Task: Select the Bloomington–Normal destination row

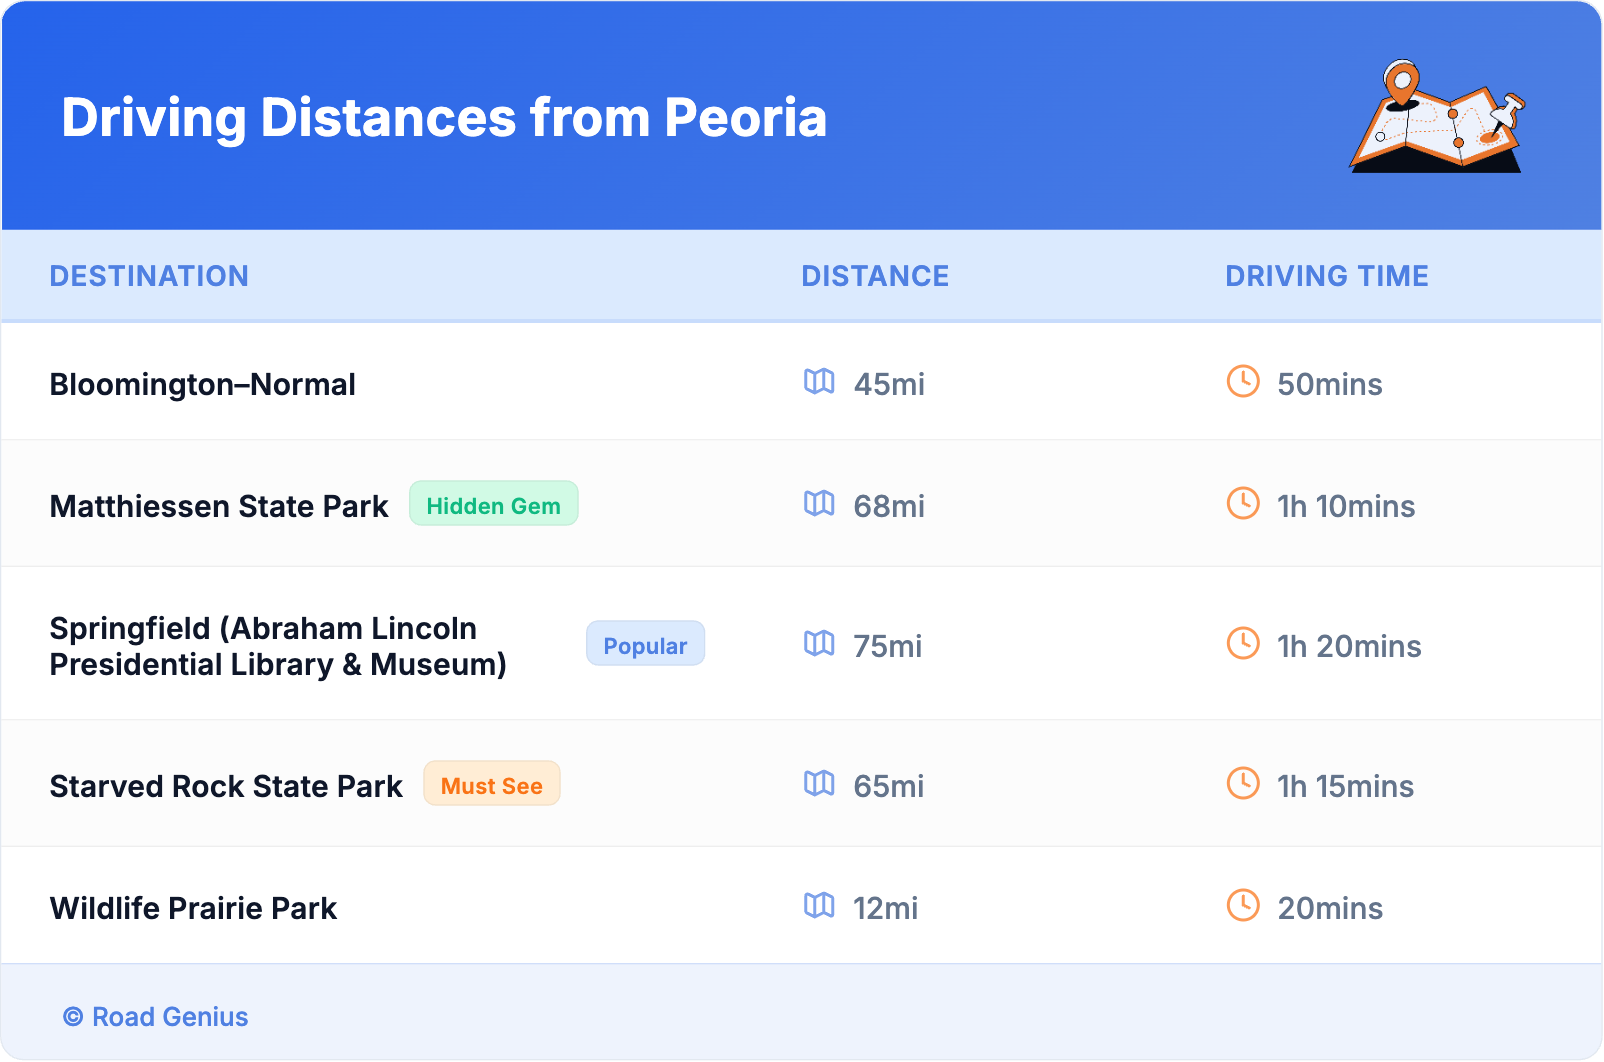Action: click(x=202, y=384)
